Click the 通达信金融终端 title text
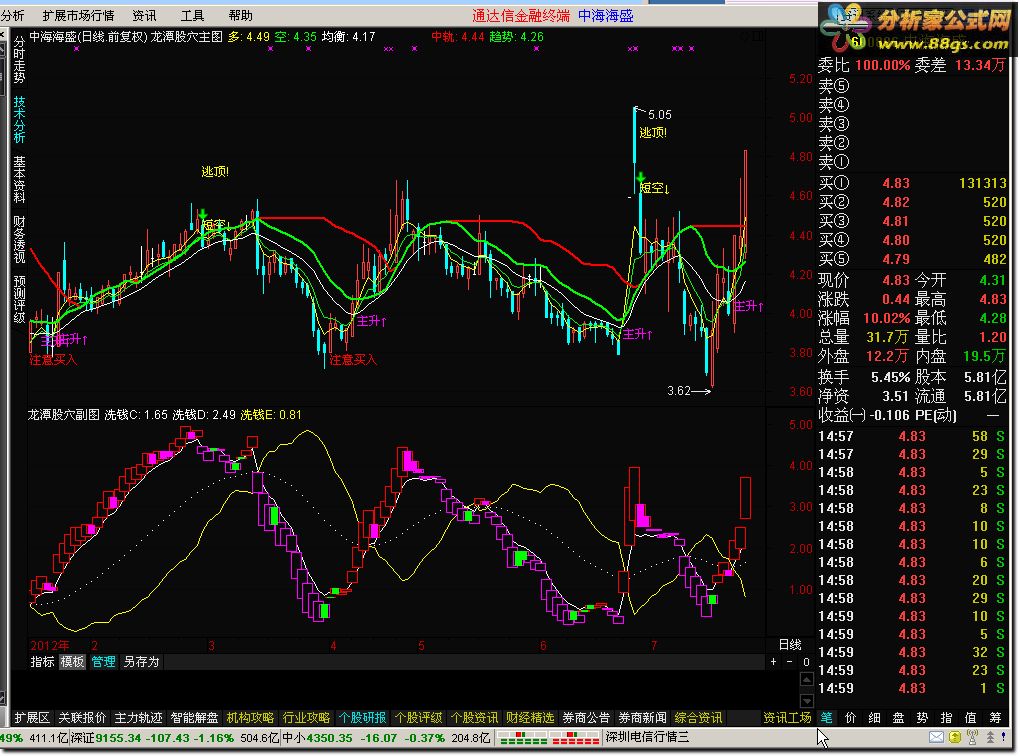Viewport: 1020px width, 756px height. 521,16
